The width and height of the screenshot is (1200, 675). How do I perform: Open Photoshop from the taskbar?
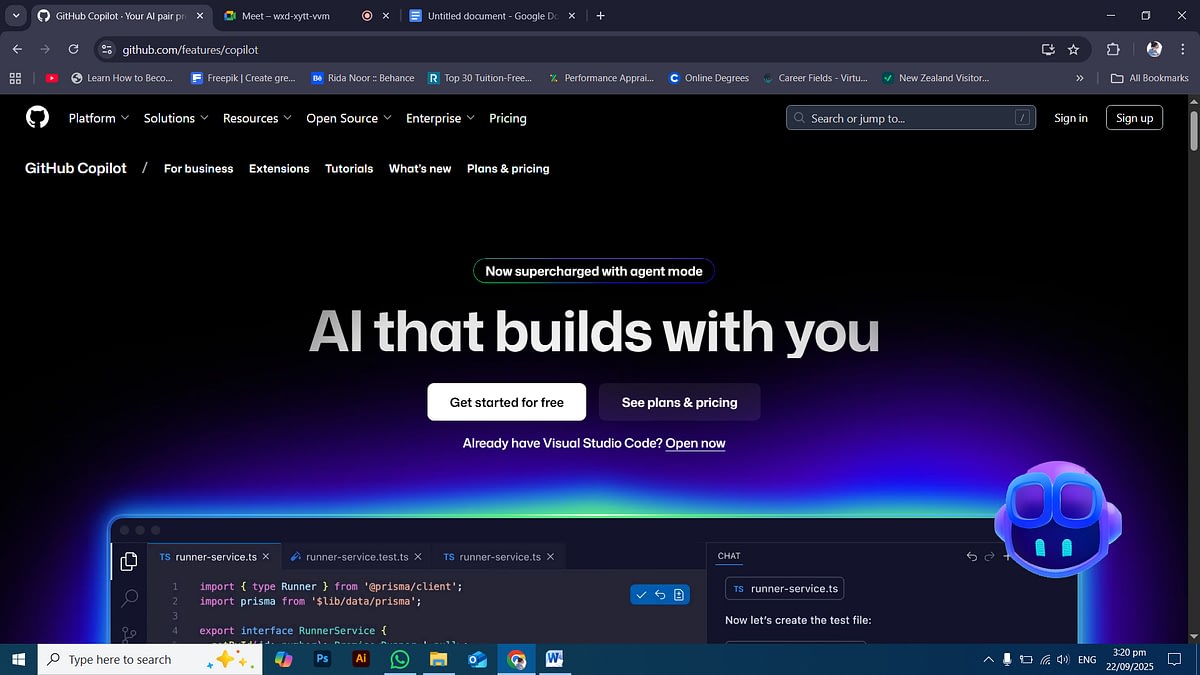(322, 659)
